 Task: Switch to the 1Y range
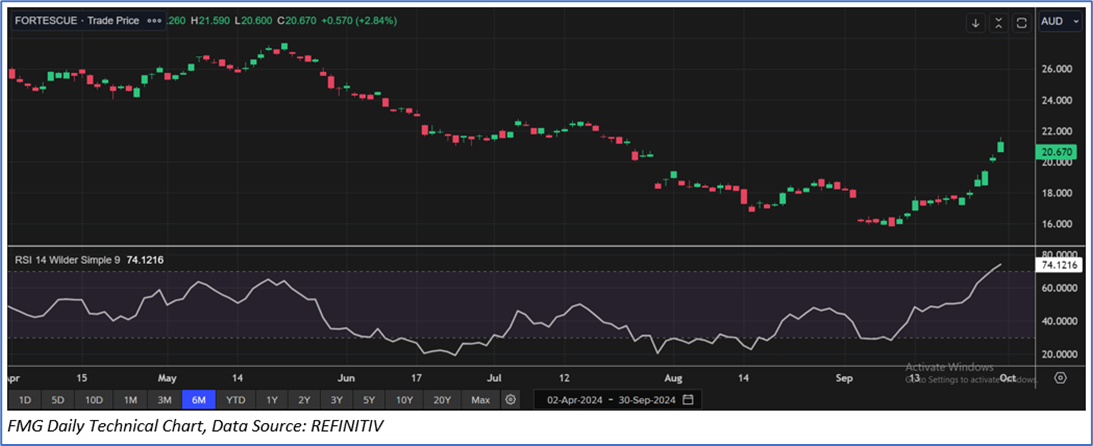[271, 400]
